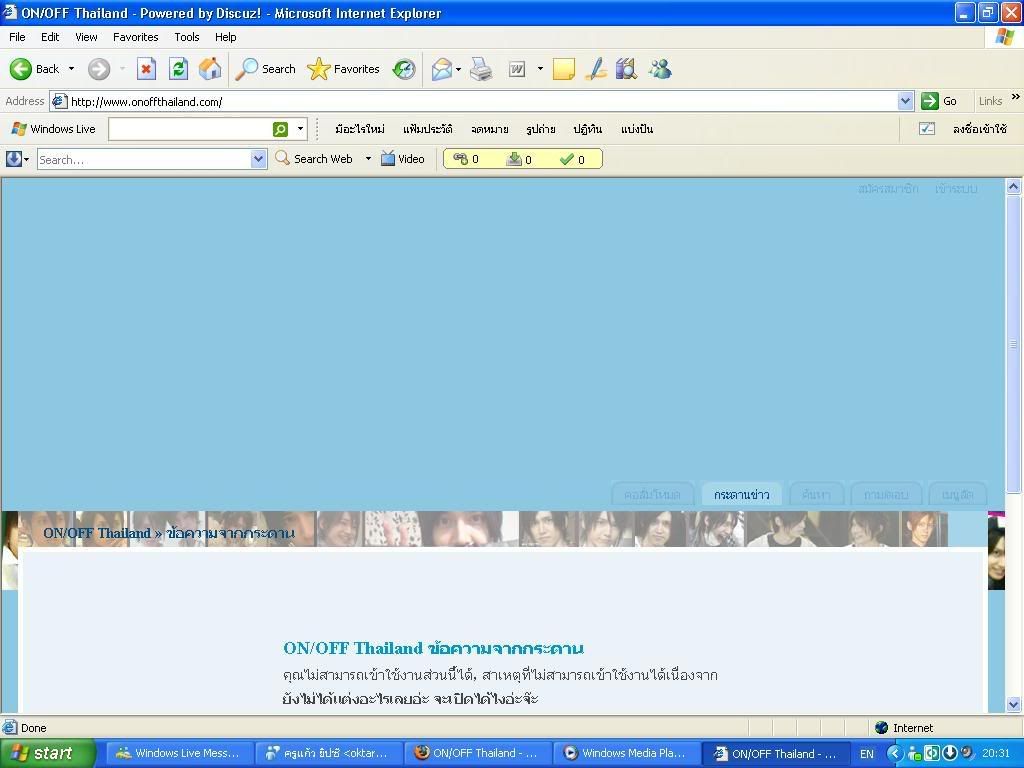The image size is (1024, 768).
Task: Expand the Search... combo box dropdown
Action: (259, 159)
